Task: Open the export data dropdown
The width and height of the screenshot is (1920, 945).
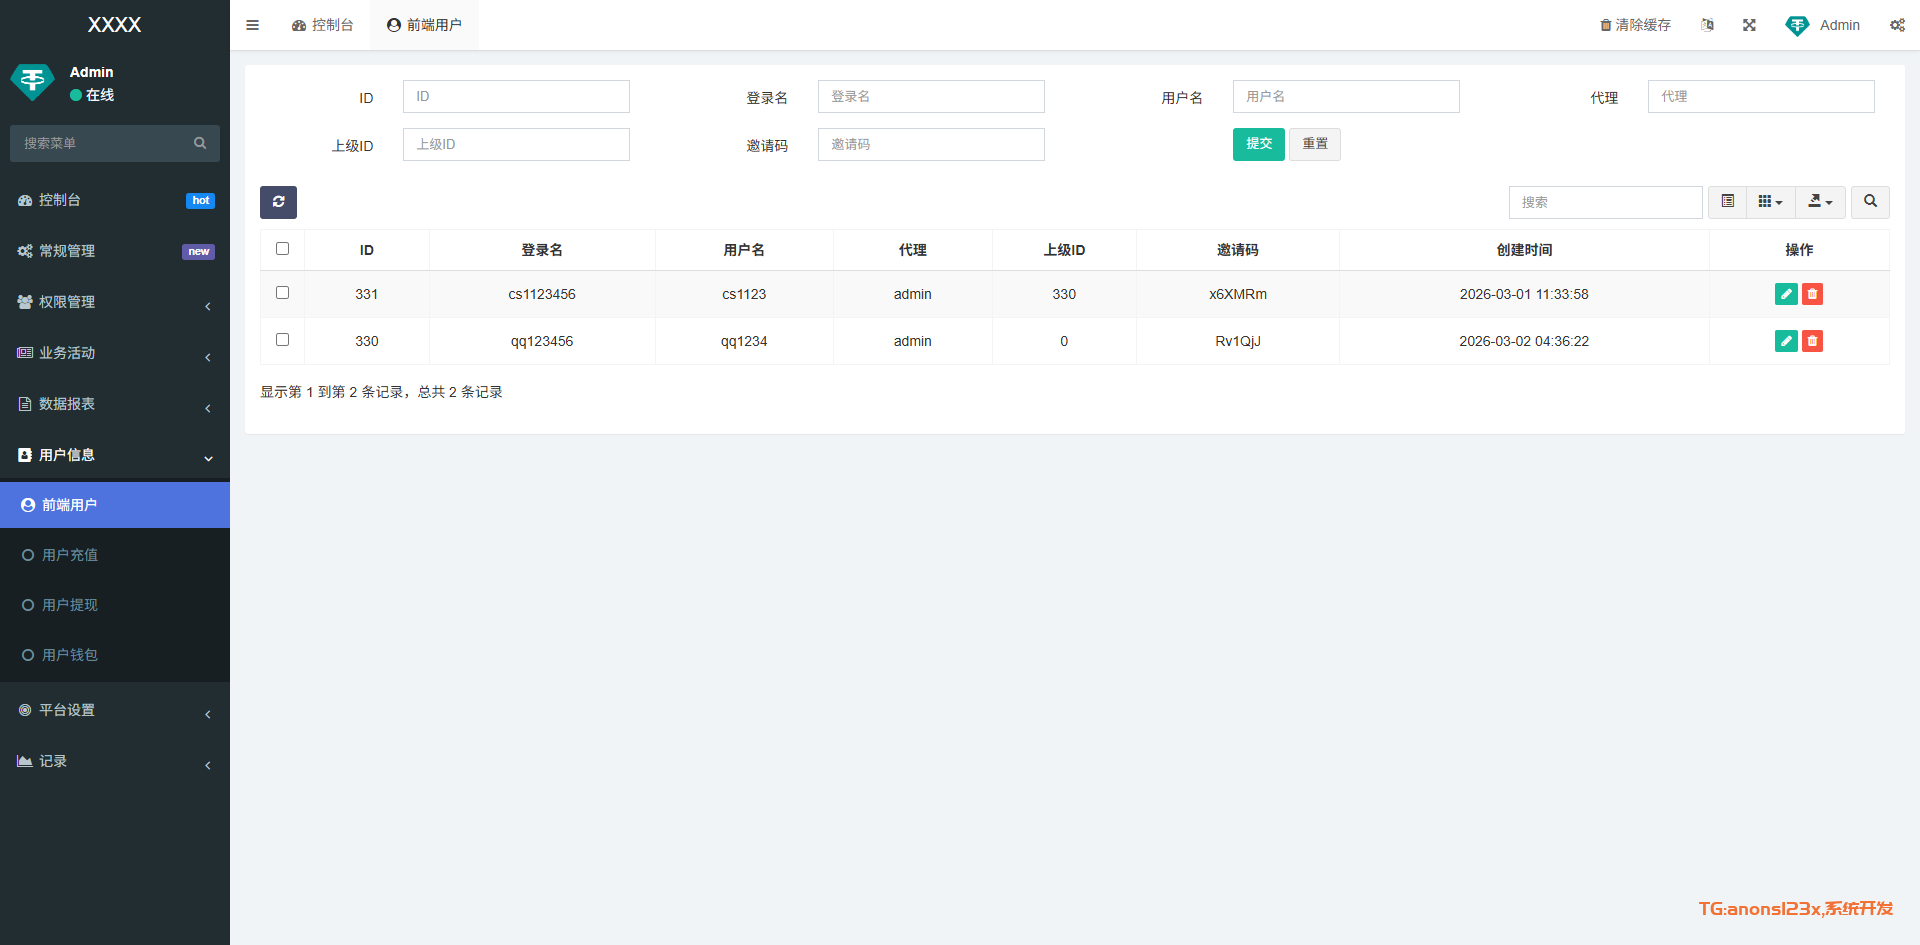Action: (x=1820, y=202)
